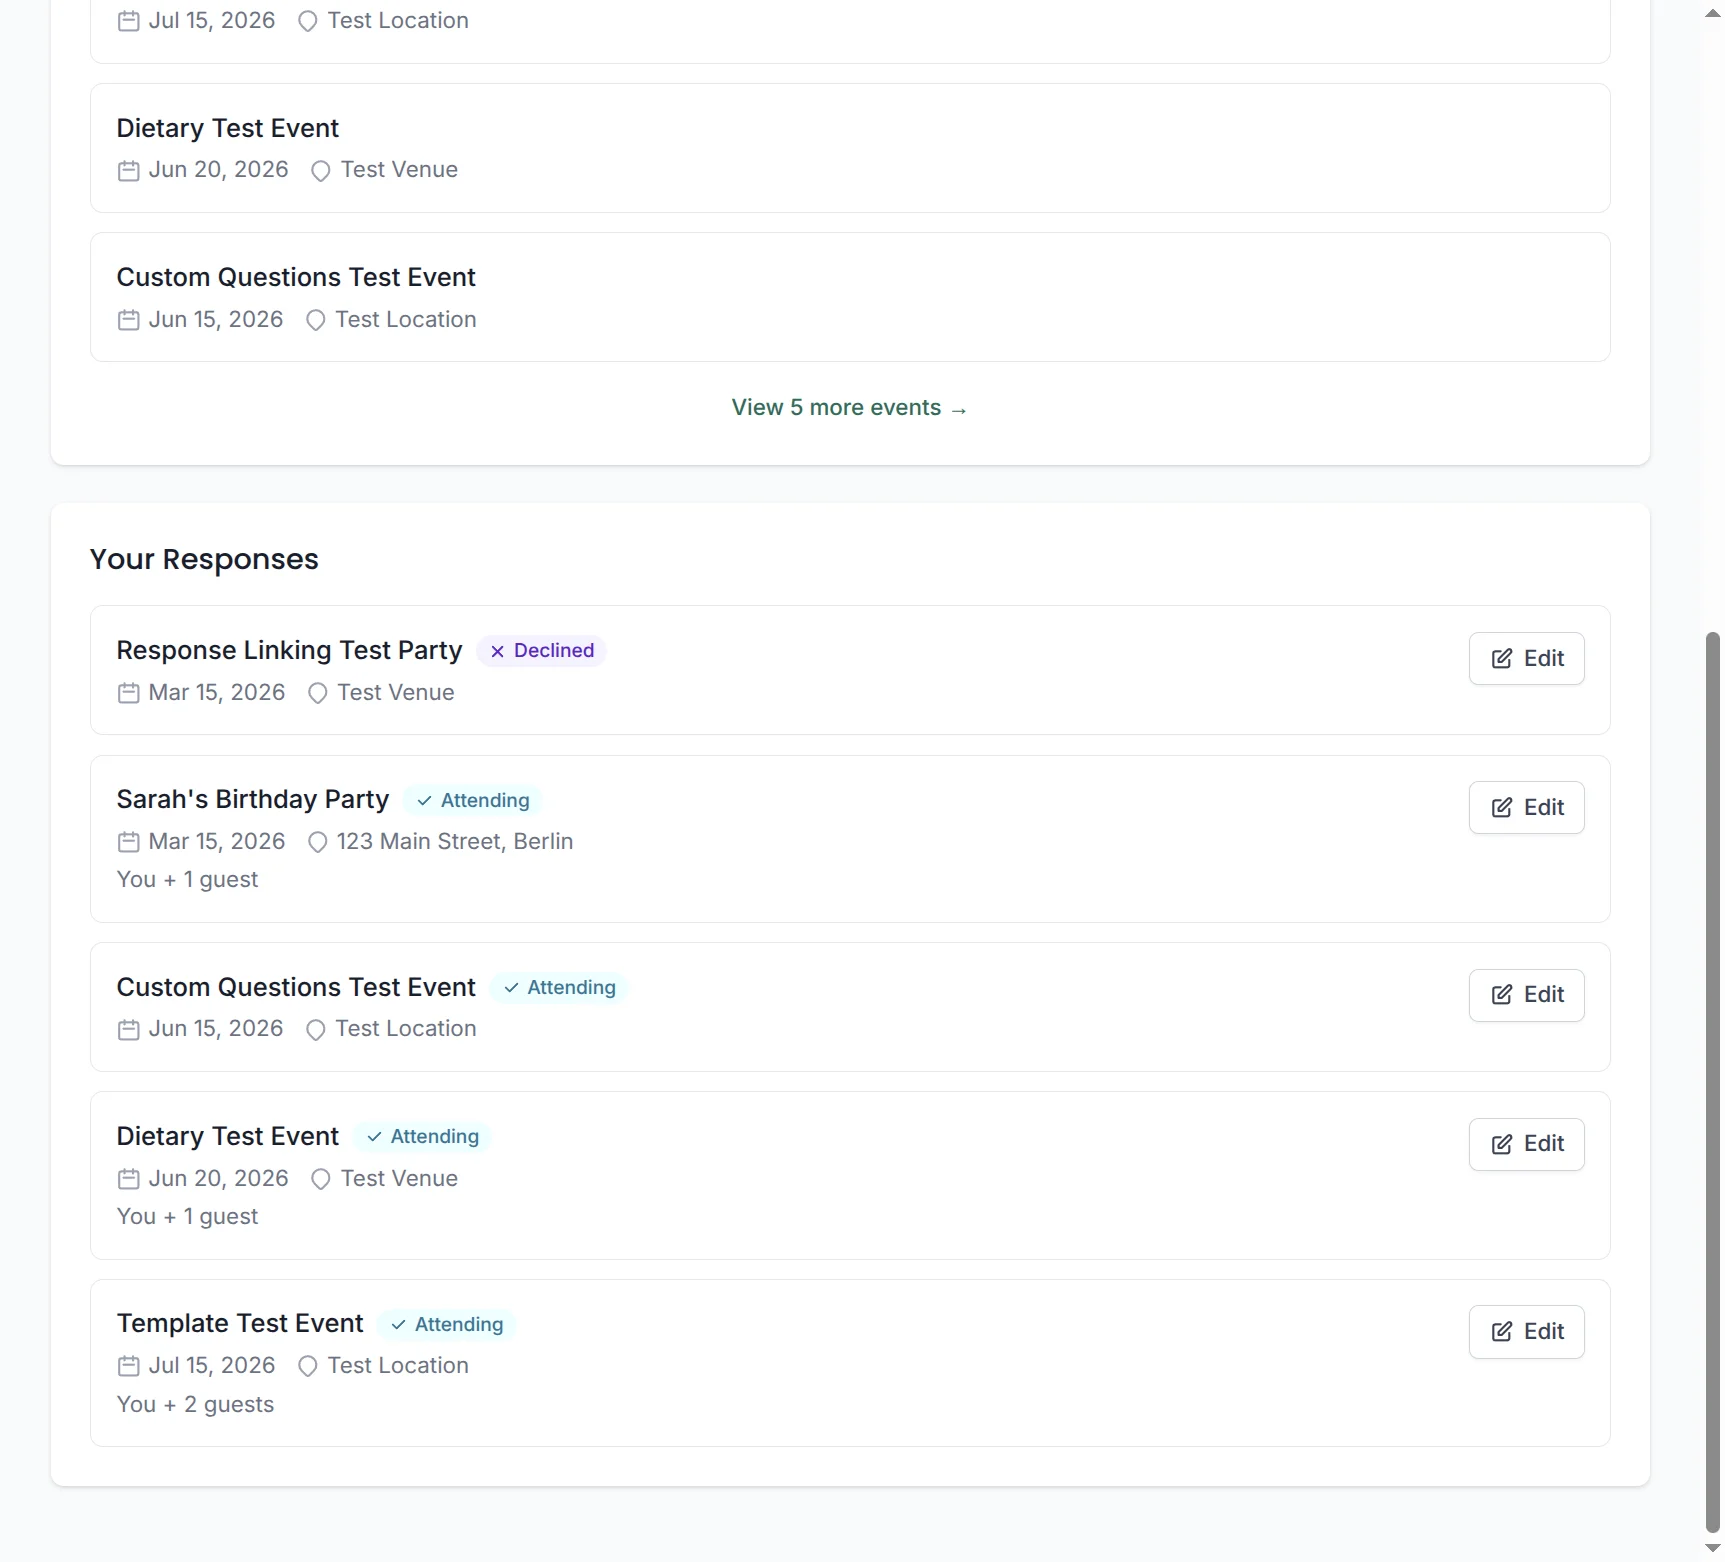Open the Dietary Test Event card

click(850, 148)
